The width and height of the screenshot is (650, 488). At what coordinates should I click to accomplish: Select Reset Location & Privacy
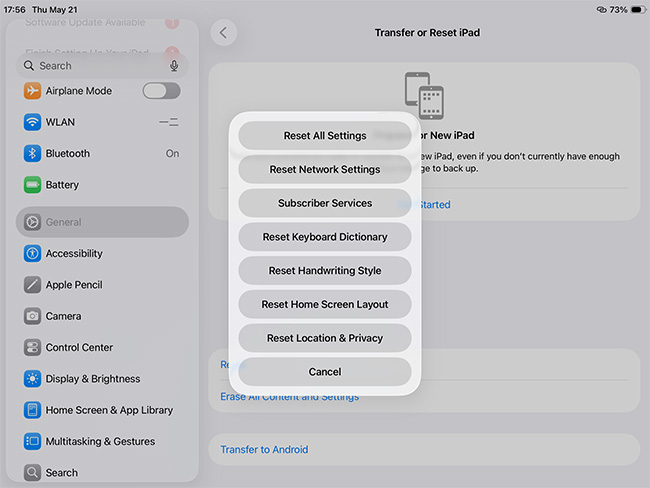[325, 338]
